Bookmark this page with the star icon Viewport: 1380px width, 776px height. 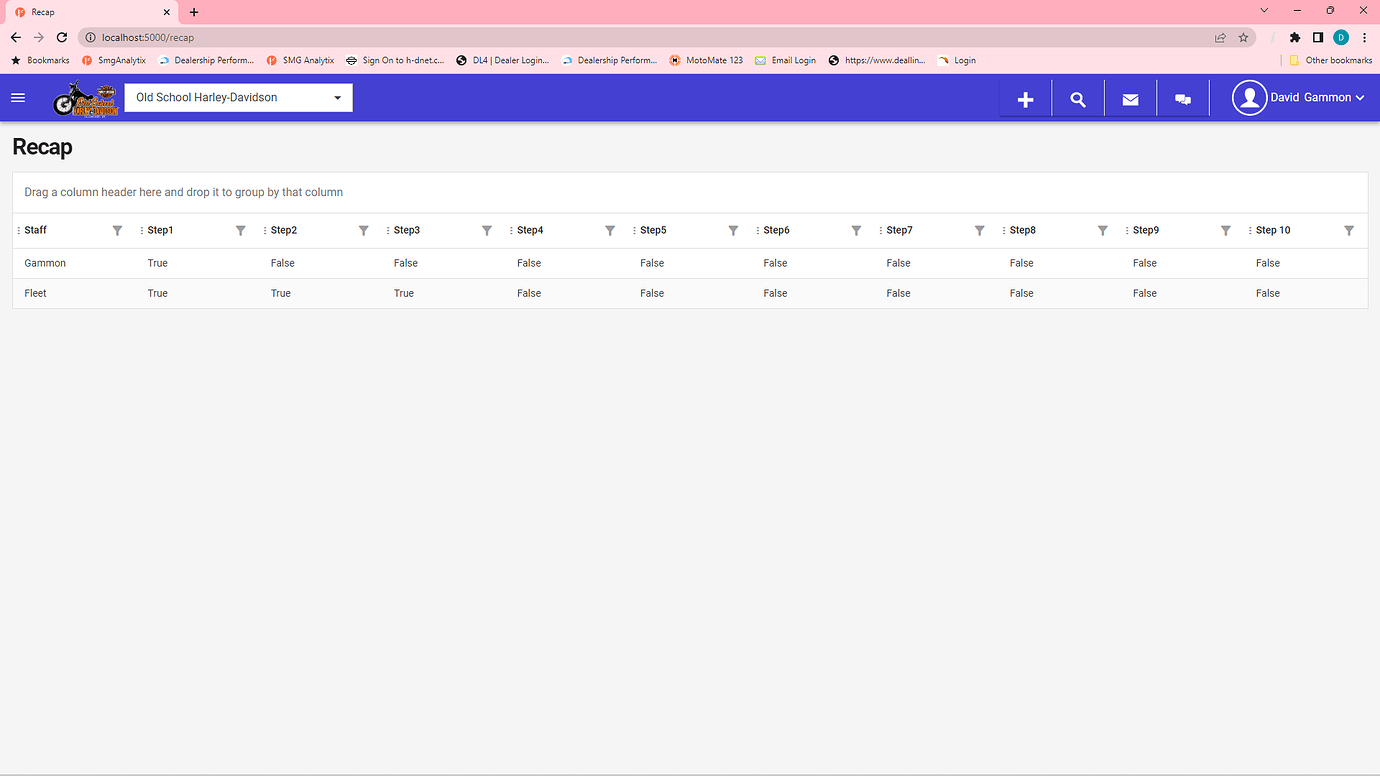(x=1243, y=37)
